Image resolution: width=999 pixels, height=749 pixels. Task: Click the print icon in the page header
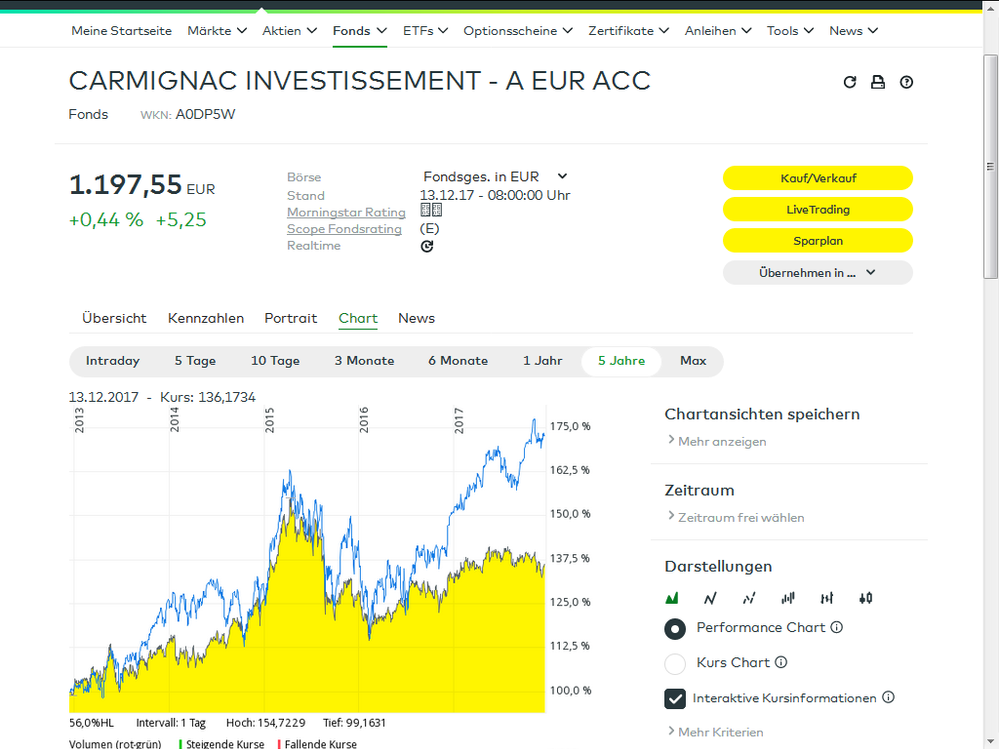point(878,82)
